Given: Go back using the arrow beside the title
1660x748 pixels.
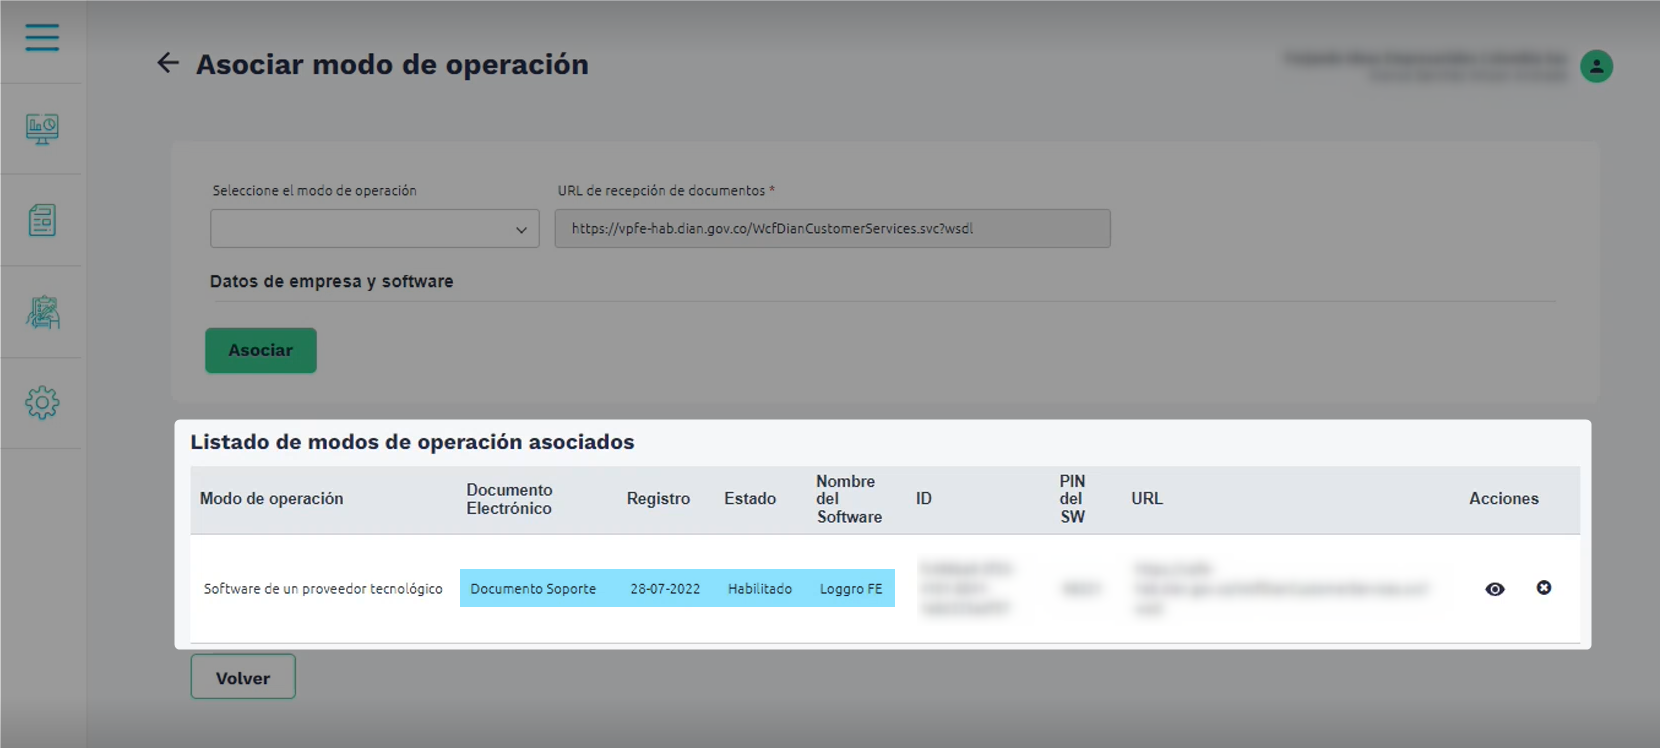Looking at the screenshot, I should [x=168, y=63].
